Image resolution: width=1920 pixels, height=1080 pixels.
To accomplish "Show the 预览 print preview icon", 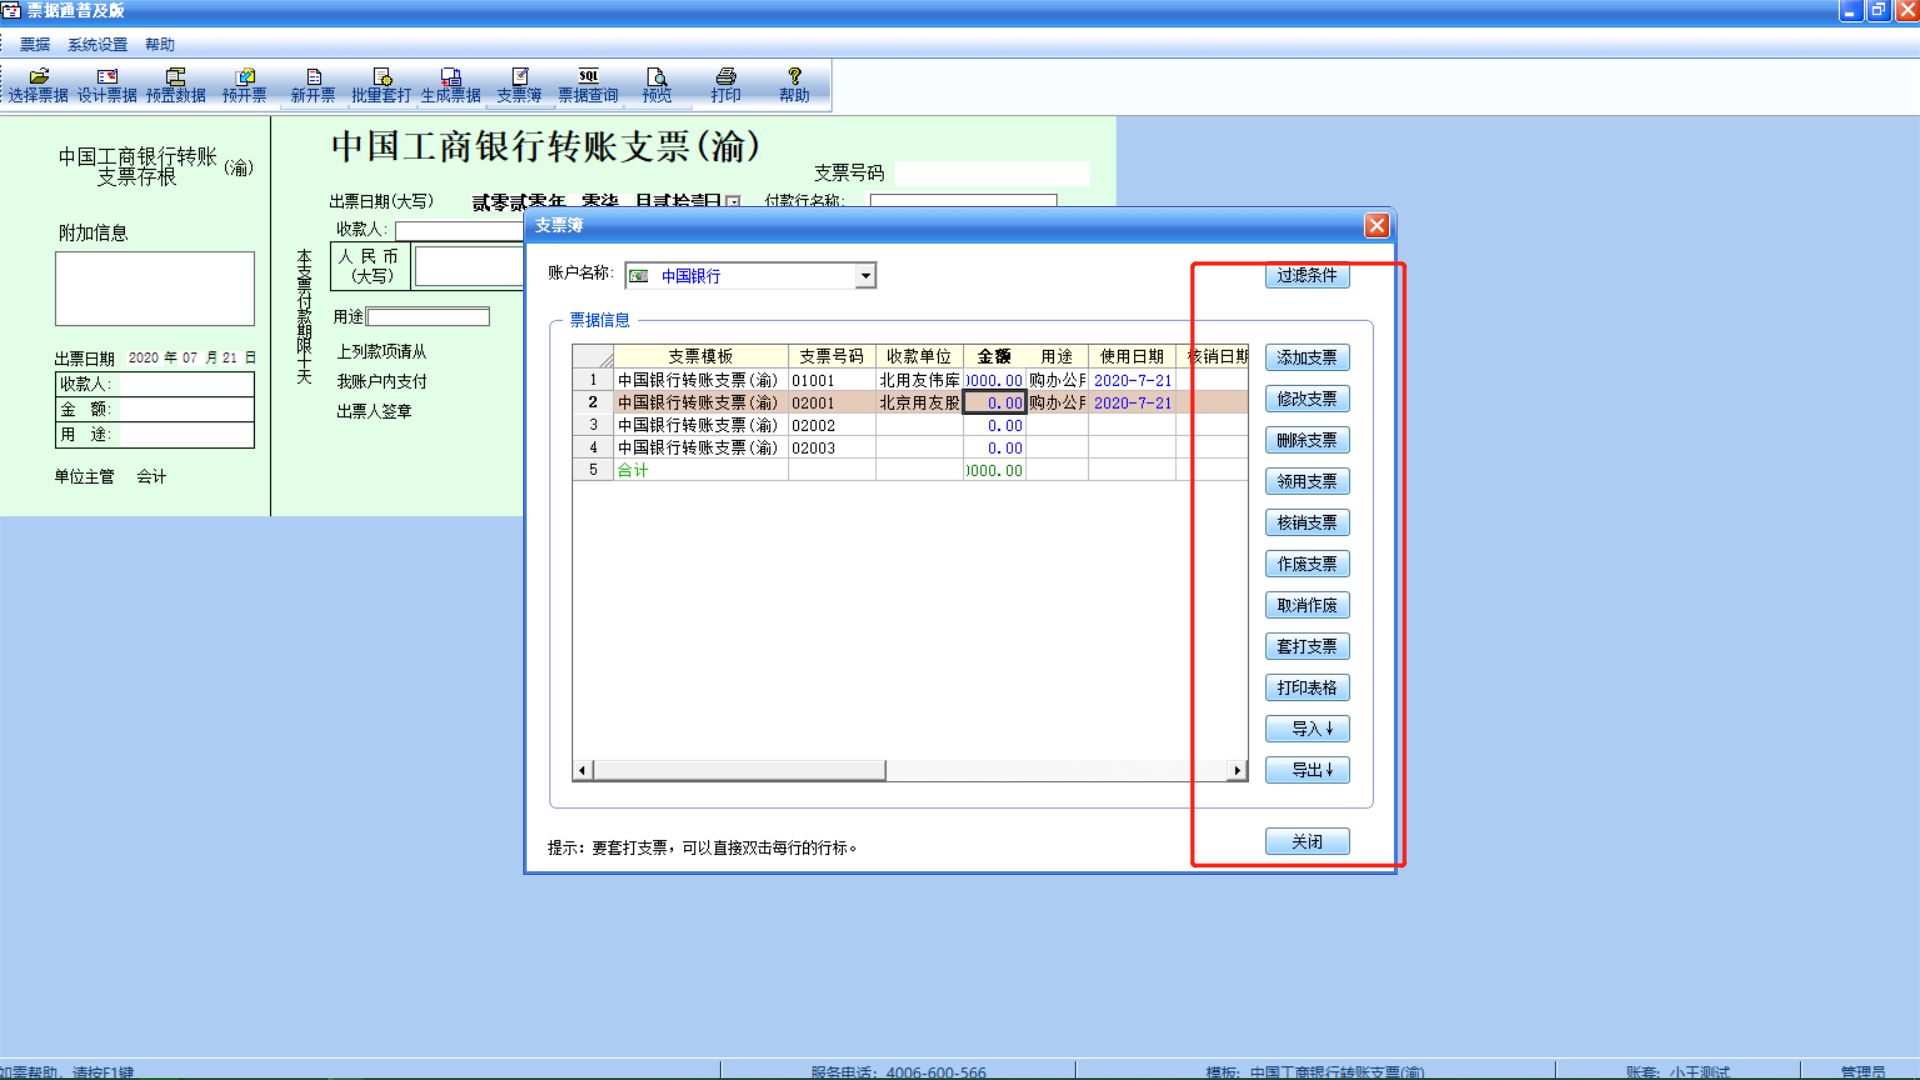I will [657, 85].
